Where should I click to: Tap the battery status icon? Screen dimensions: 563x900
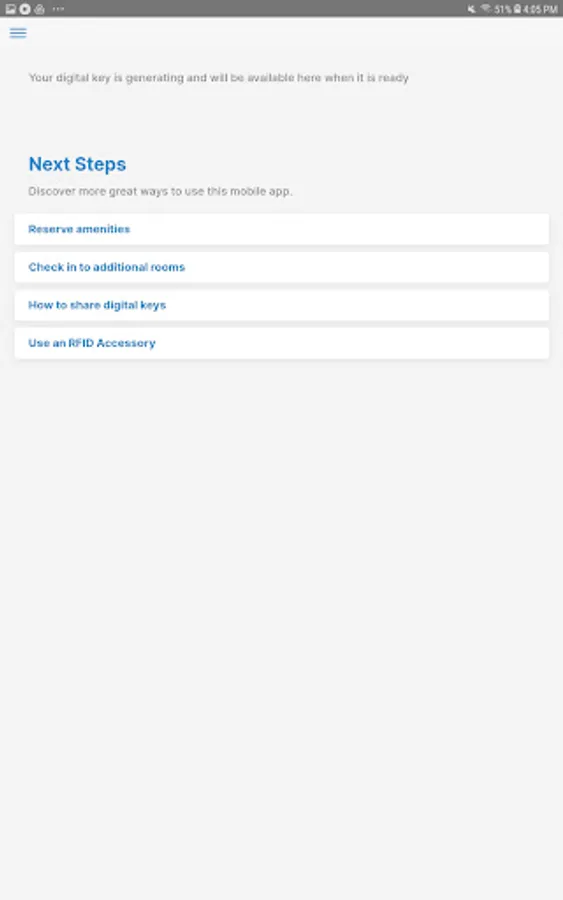pos(517,9)
